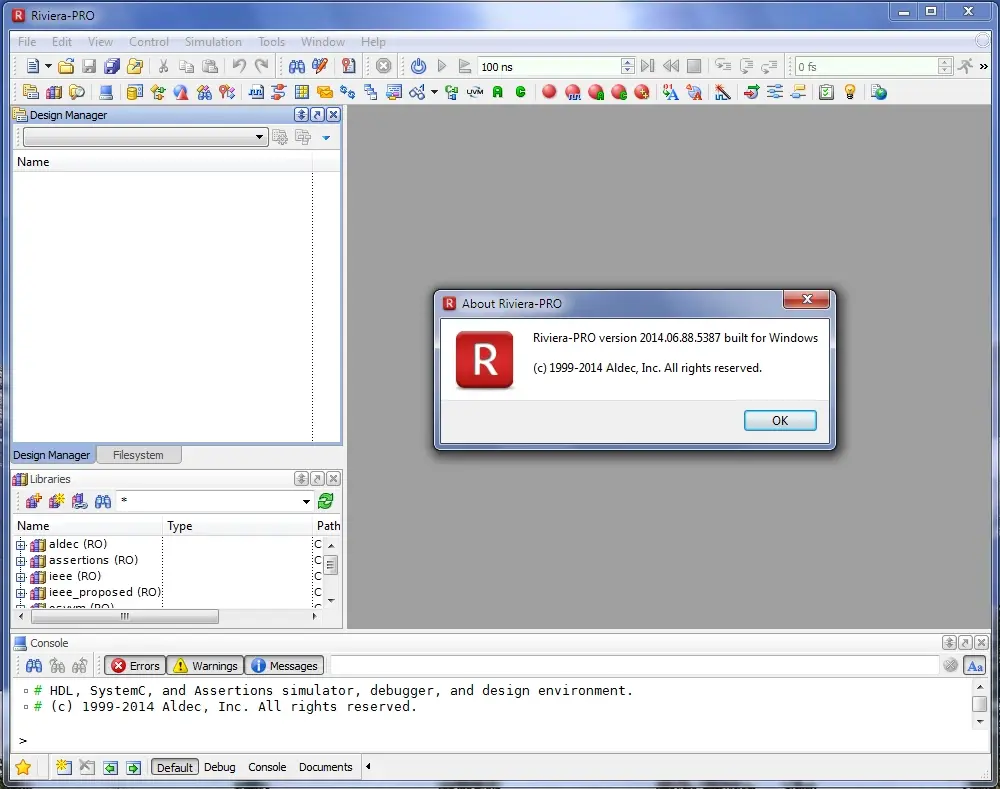Click the red ball with plus icon
This screenshot has height=789, width=1000.
coord(642,92)
